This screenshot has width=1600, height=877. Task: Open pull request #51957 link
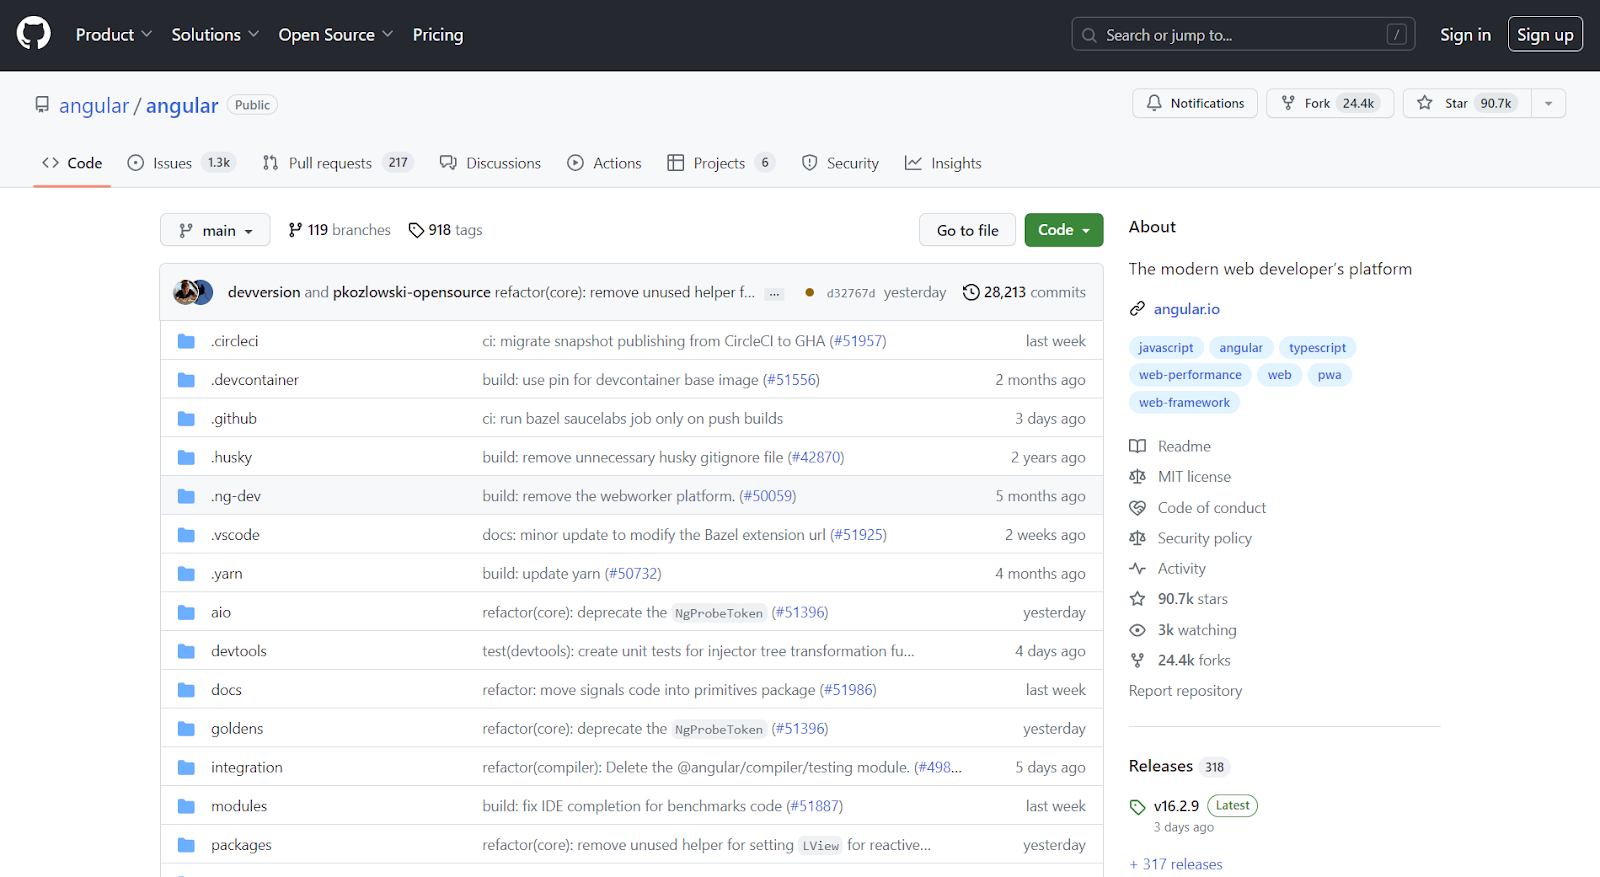[858, 341]
